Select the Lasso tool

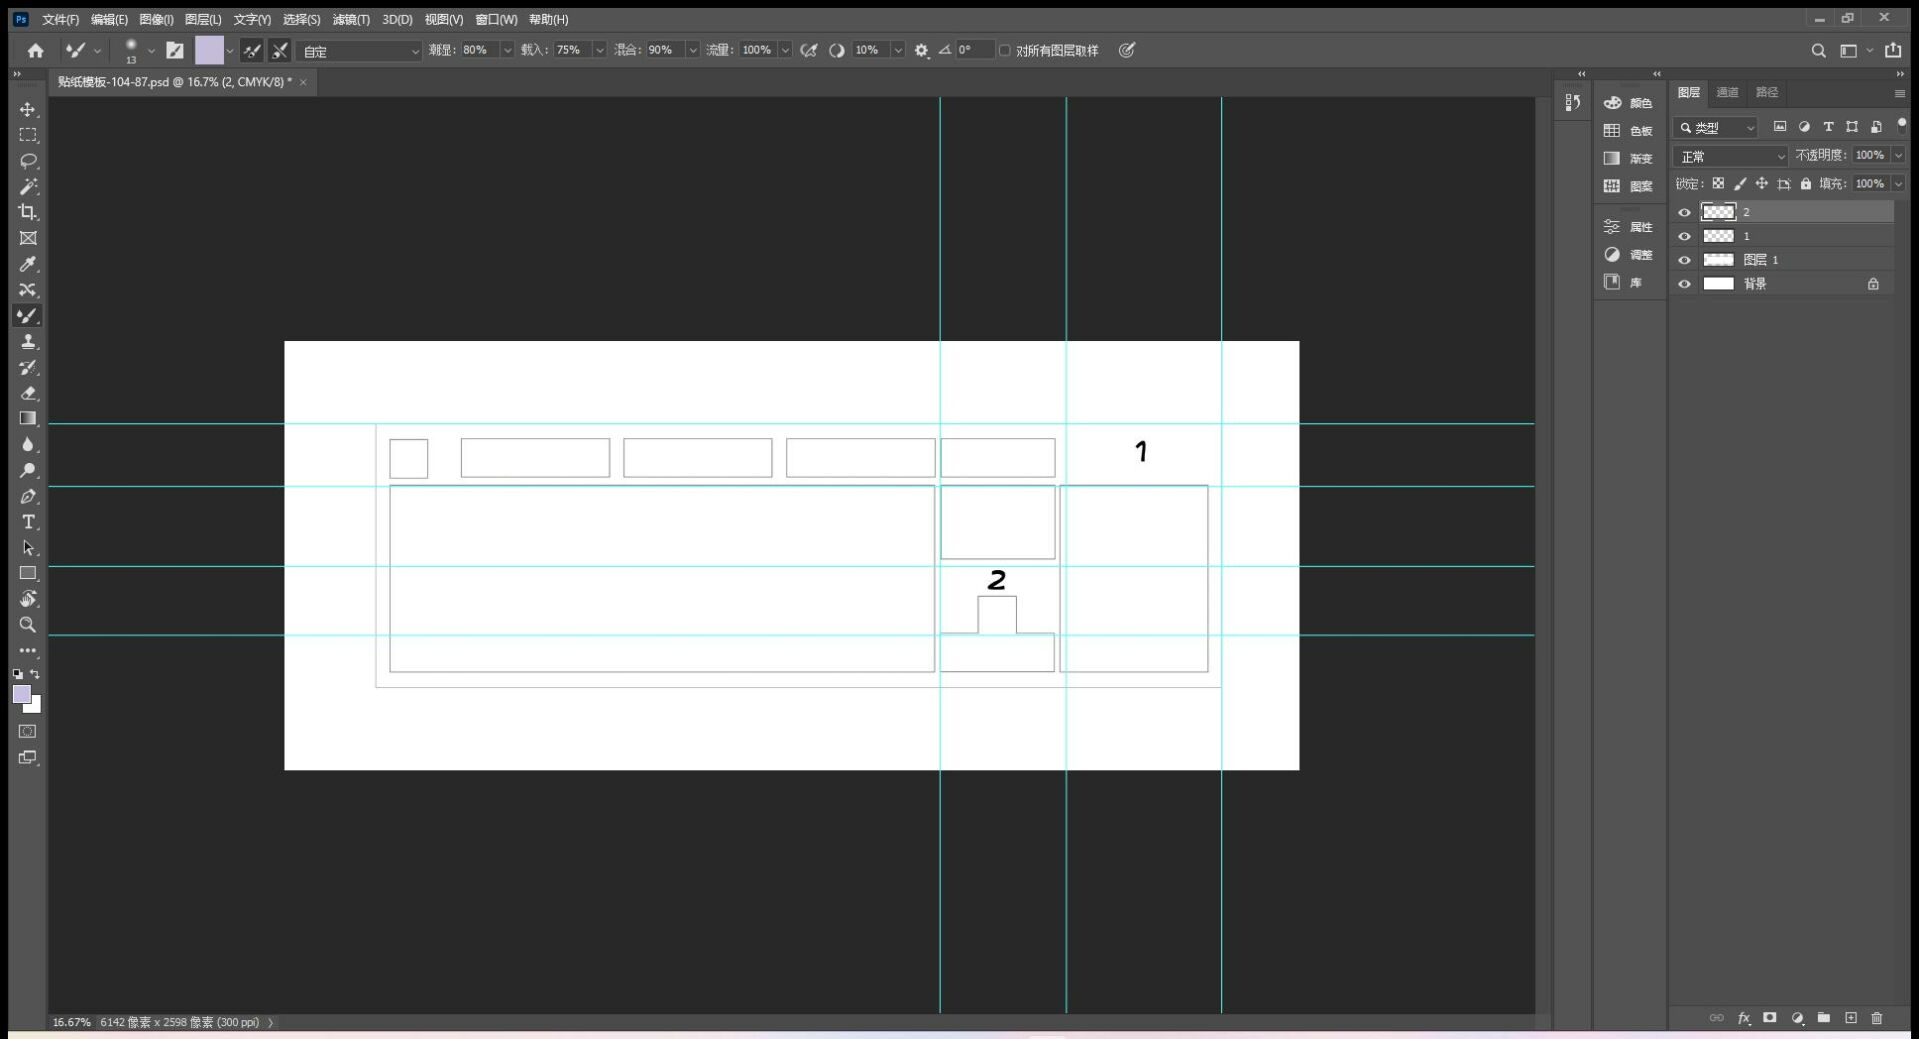click(28, 161)
